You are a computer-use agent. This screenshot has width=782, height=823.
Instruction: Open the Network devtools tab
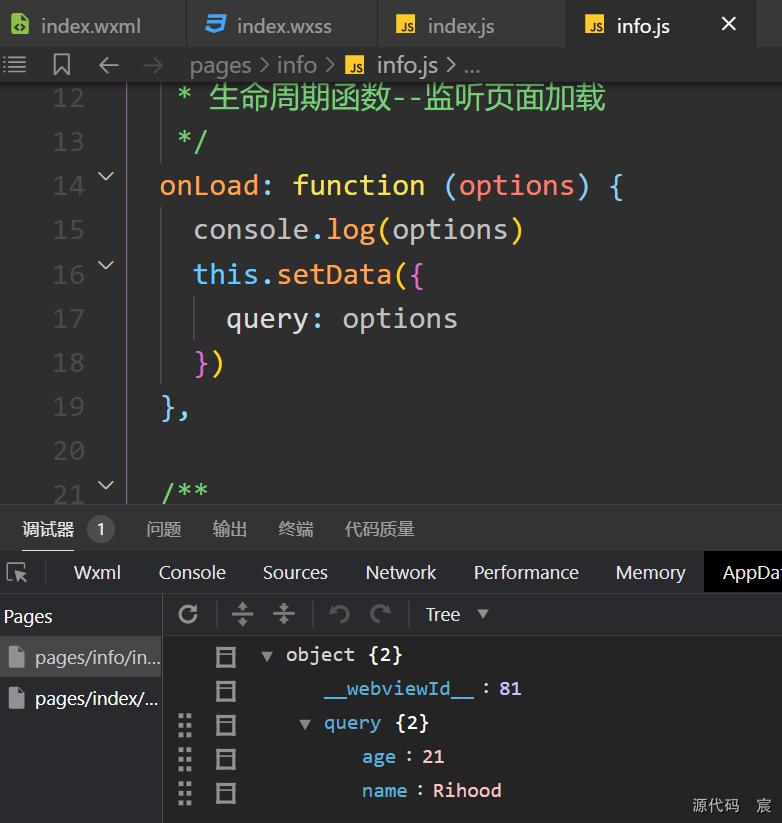coord(400,573)
